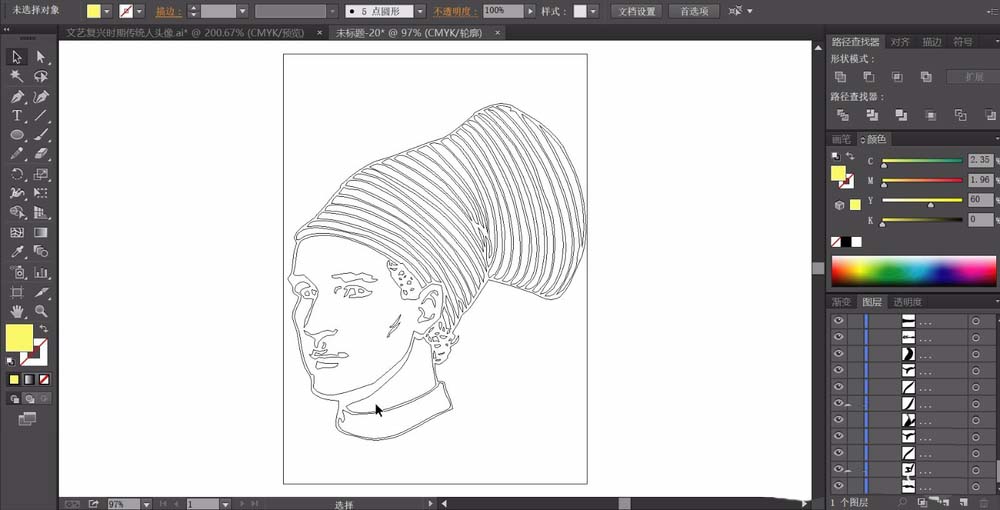Screen dimensions: 1000x510
Task: Set toolbox paint mode to Color
Action: pos(14,380)
